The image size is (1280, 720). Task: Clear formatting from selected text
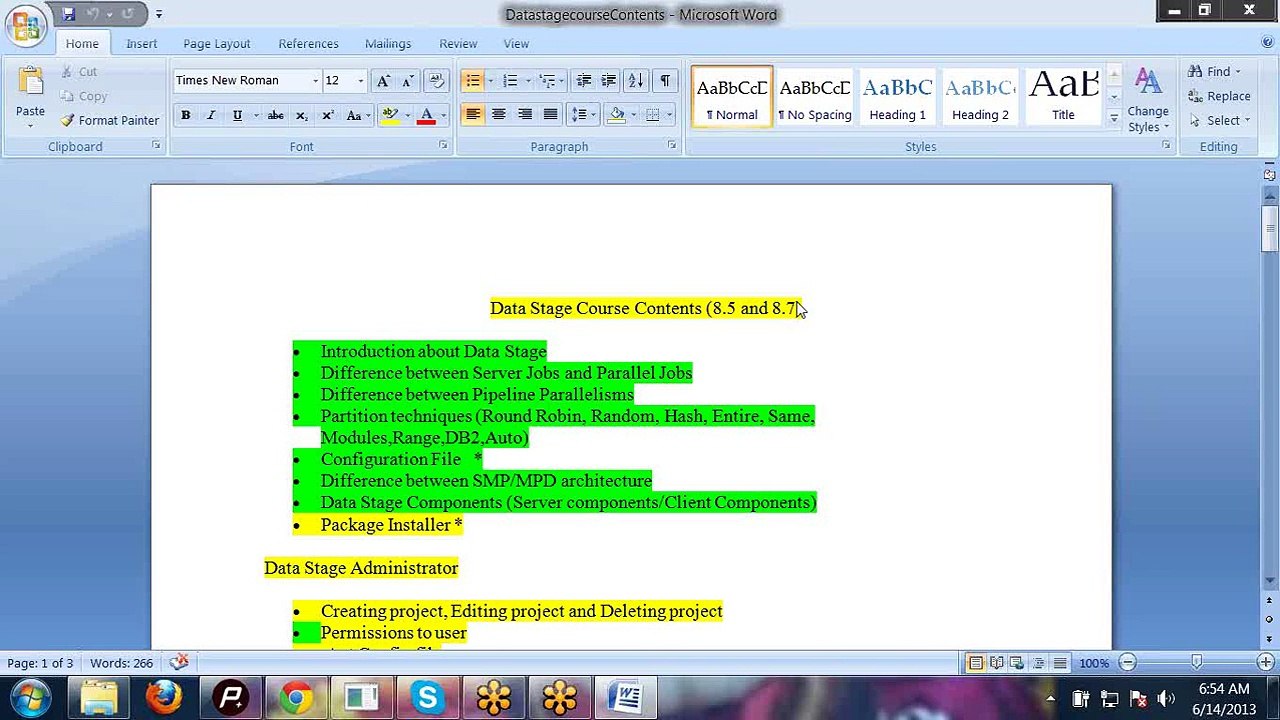pyautogui.click(x=435, y=81)
